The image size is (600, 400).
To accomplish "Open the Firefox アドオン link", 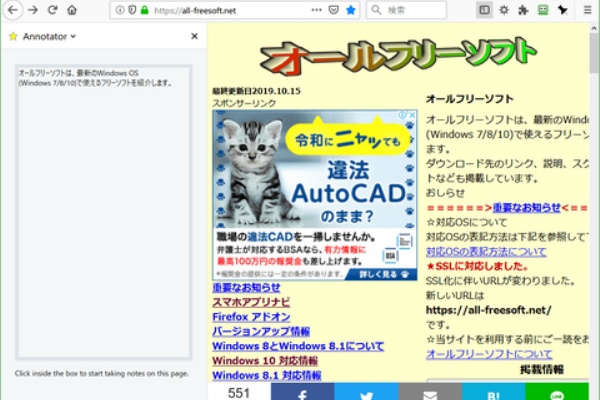I will click(x=251, y=317).
